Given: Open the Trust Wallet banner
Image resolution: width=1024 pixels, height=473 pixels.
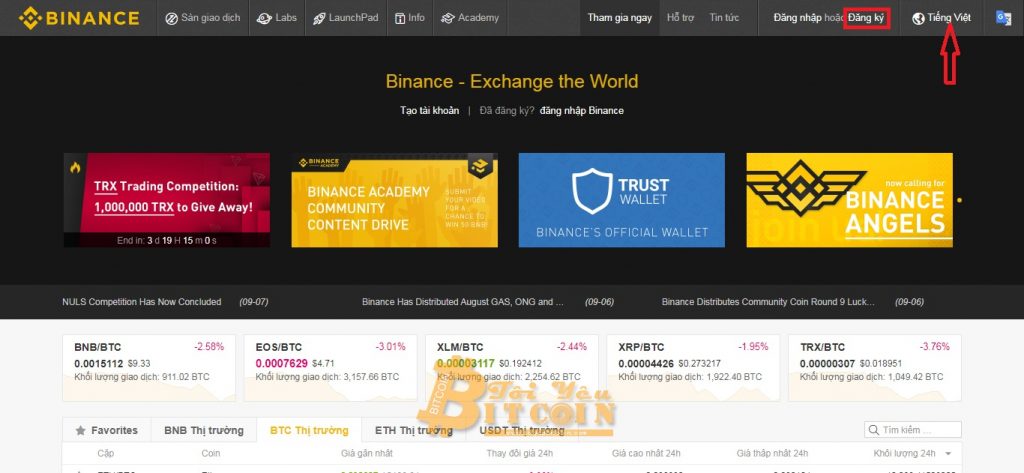Looking at the screenshot, I should (622, 200).
